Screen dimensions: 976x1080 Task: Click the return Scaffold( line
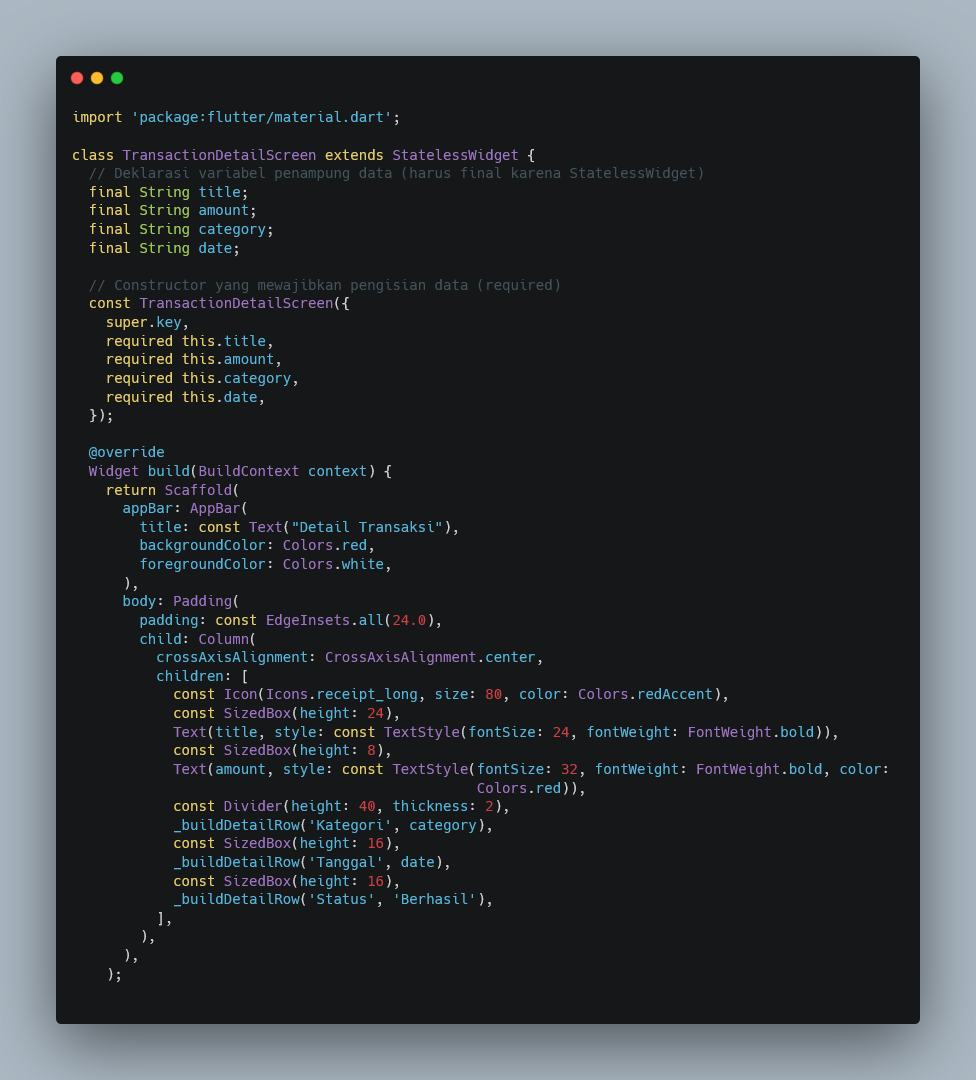click(x=172, y=490)
